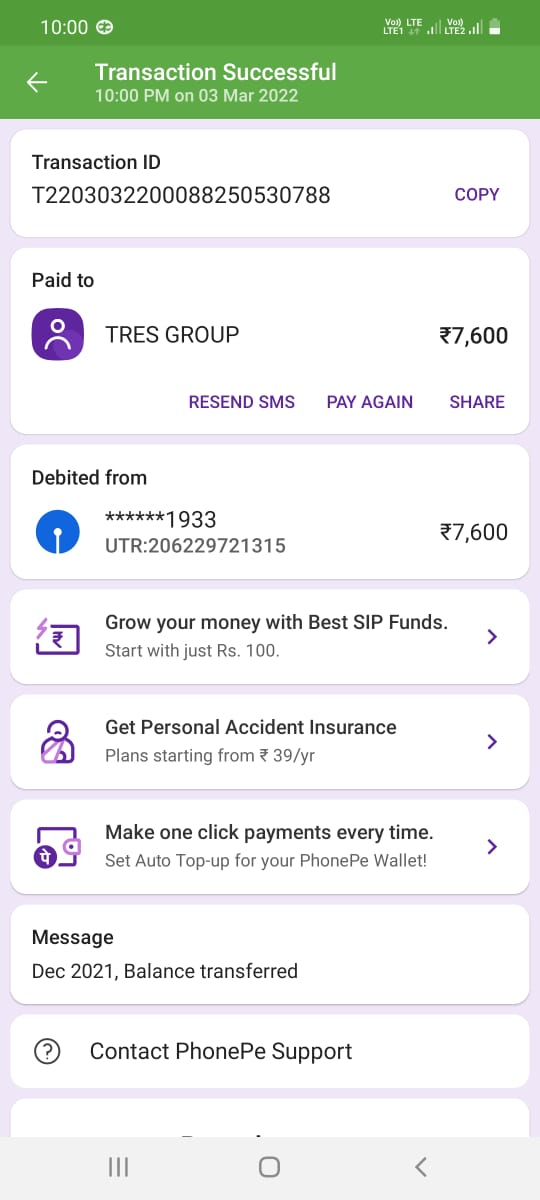Tap the TRES GROUP contact avatar icon

[58, 334]
